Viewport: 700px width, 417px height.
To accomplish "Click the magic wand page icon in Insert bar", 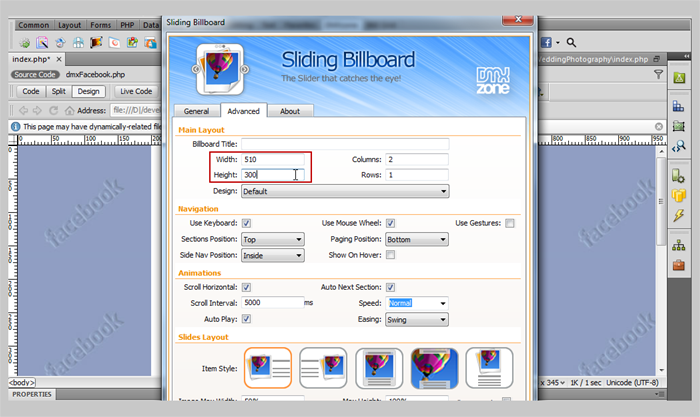I will 42,43.
